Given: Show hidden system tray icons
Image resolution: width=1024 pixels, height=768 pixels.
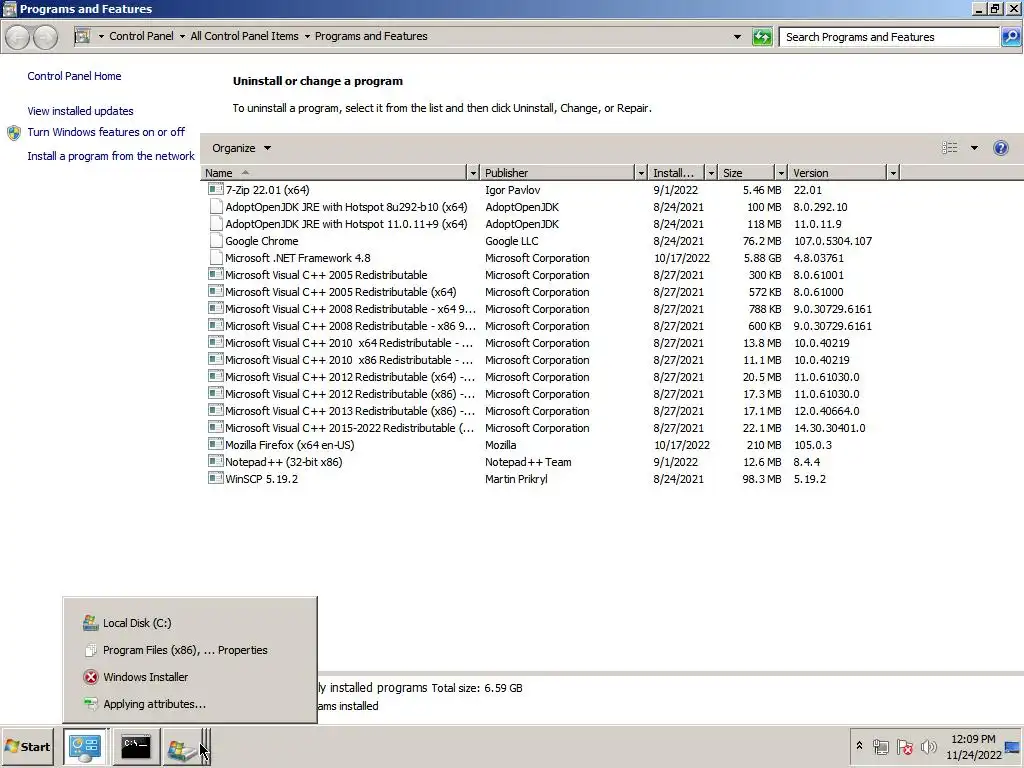Looking at the screenshot, I should pos(859,746).
